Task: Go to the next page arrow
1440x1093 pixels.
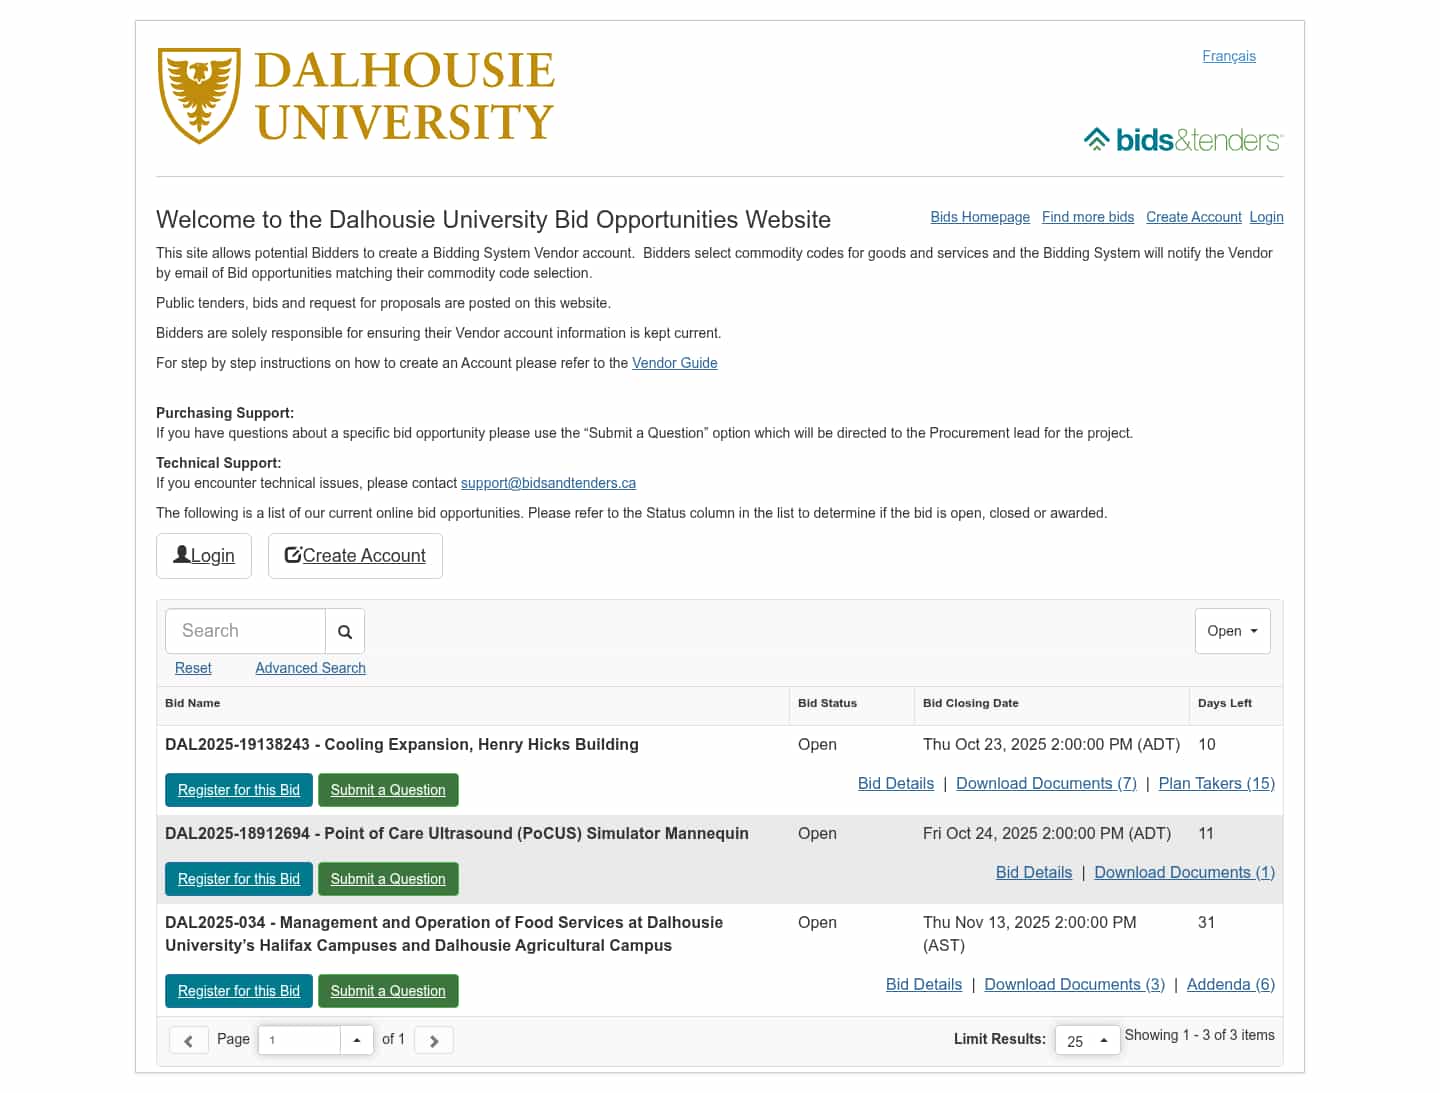Action: point(434,1040)
